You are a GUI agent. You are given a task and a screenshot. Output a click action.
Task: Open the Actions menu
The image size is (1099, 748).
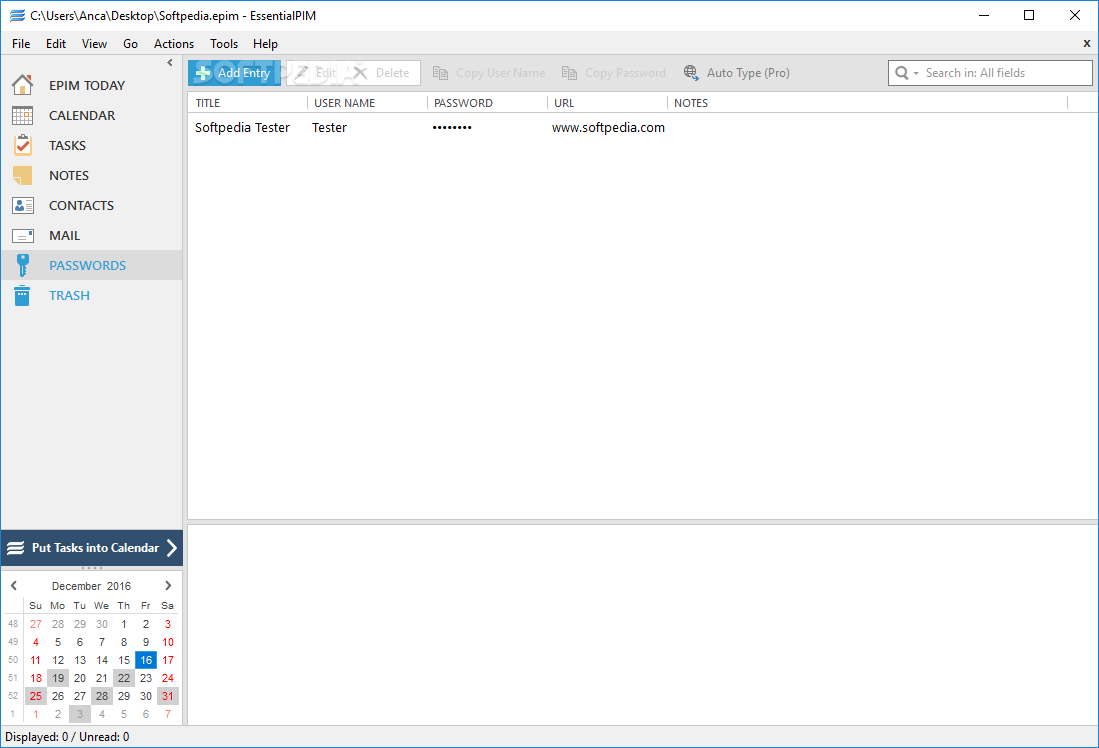point(174,43)
